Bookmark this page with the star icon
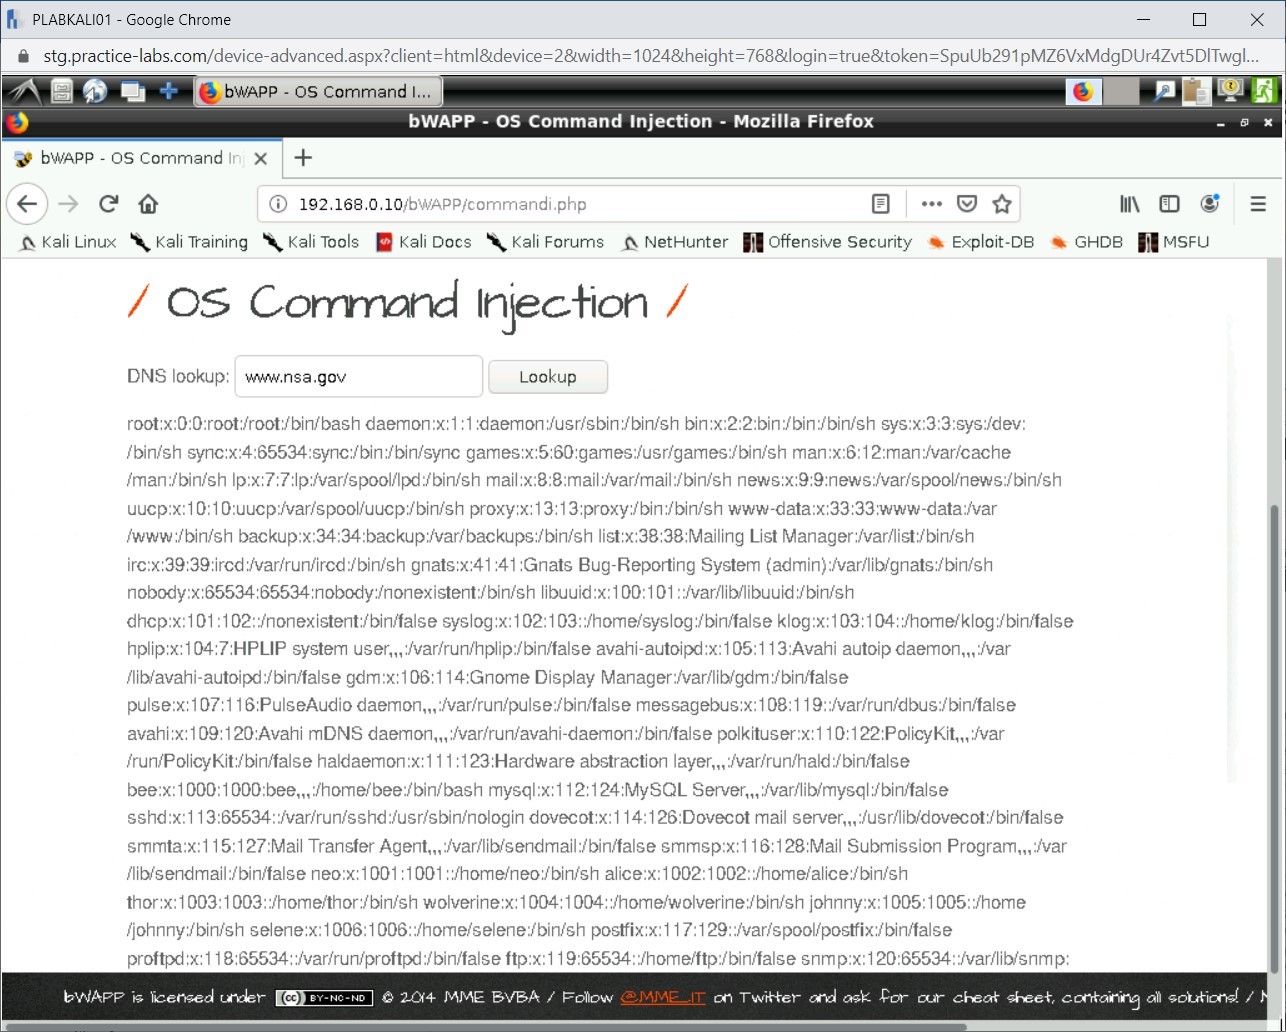This screenshot has width=1286, height=1032. (x=1001, y=203)
